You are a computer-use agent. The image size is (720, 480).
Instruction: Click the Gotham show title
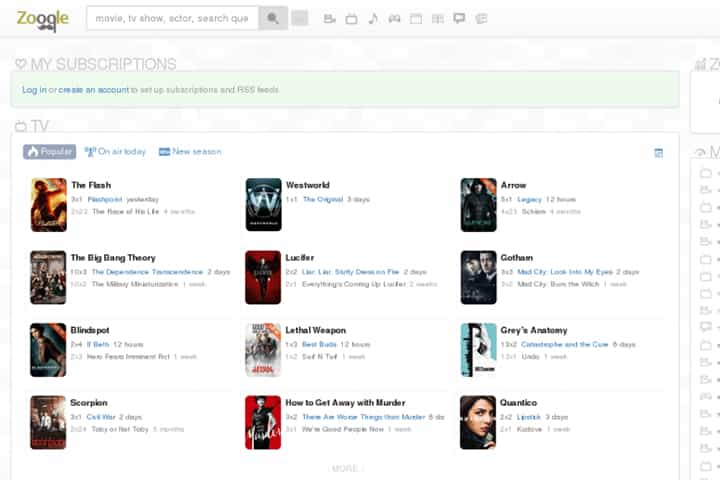click(x=517, y=258)
